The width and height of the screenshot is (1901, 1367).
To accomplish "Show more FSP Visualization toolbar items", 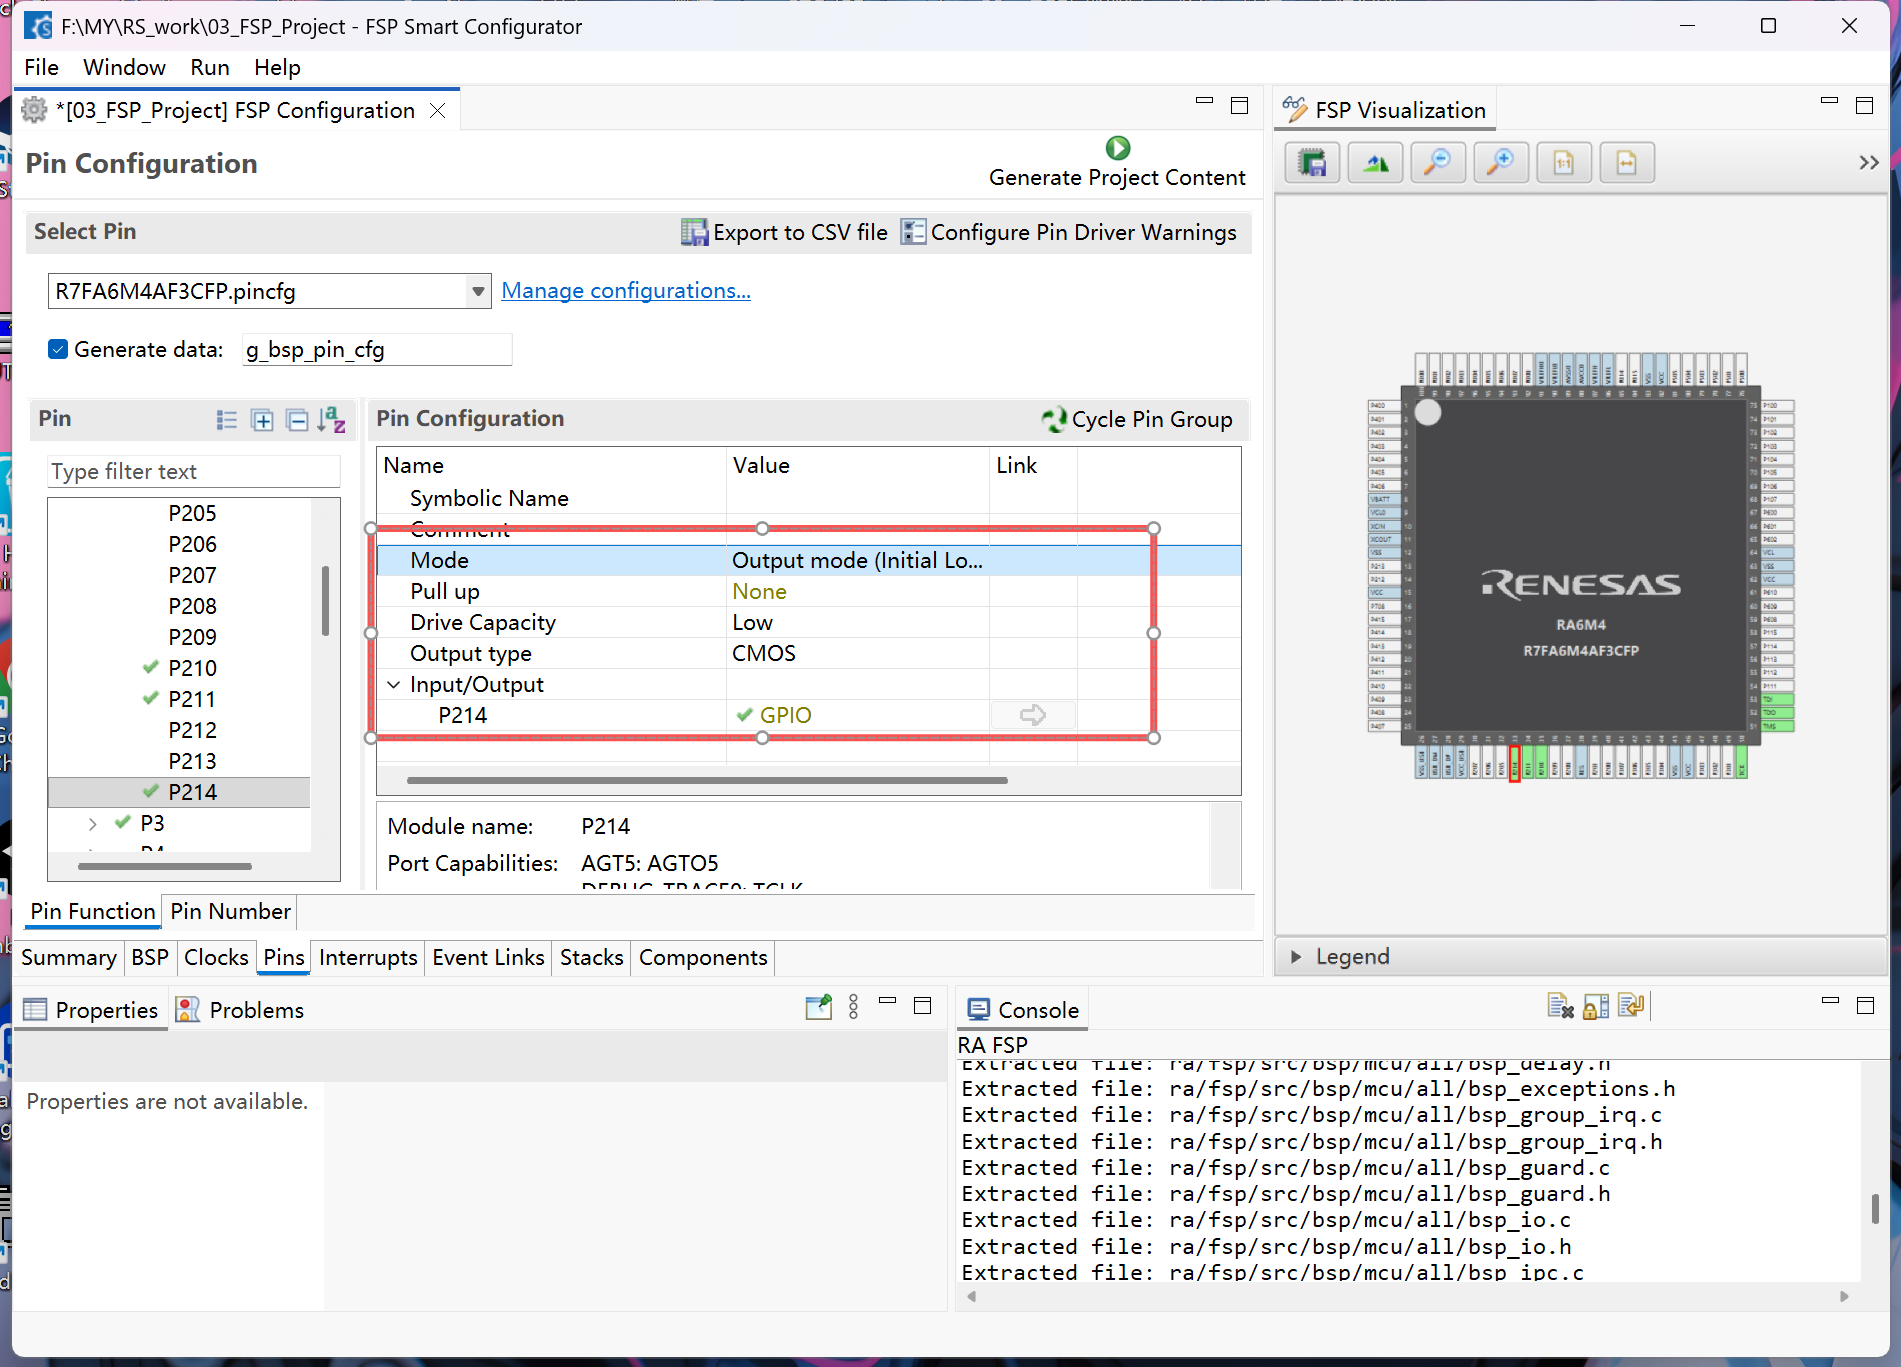I will pyautogui.click(x=1868, y=163).
